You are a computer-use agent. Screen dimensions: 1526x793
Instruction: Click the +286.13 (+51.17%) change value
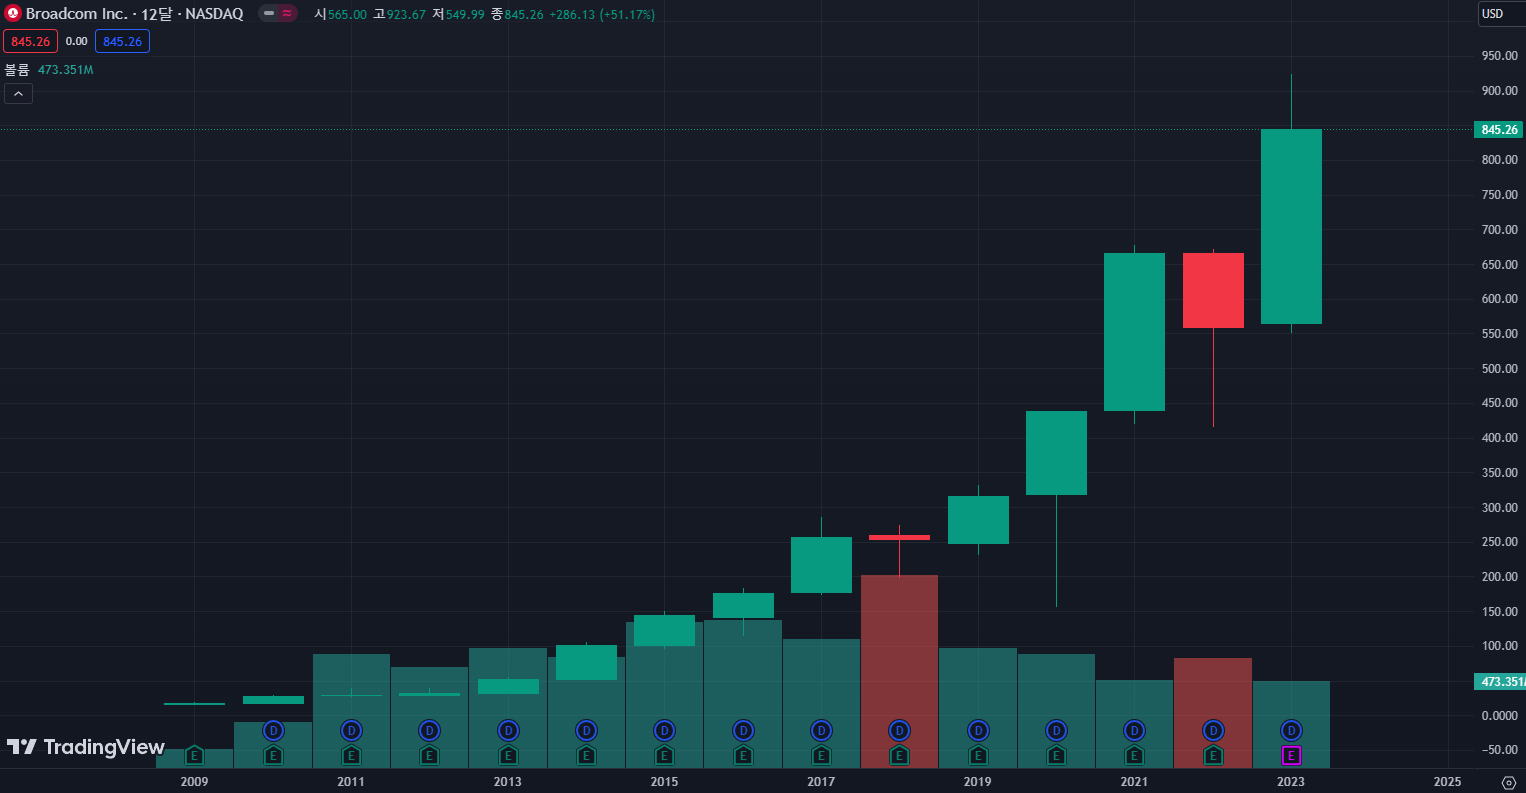(602, 15)
